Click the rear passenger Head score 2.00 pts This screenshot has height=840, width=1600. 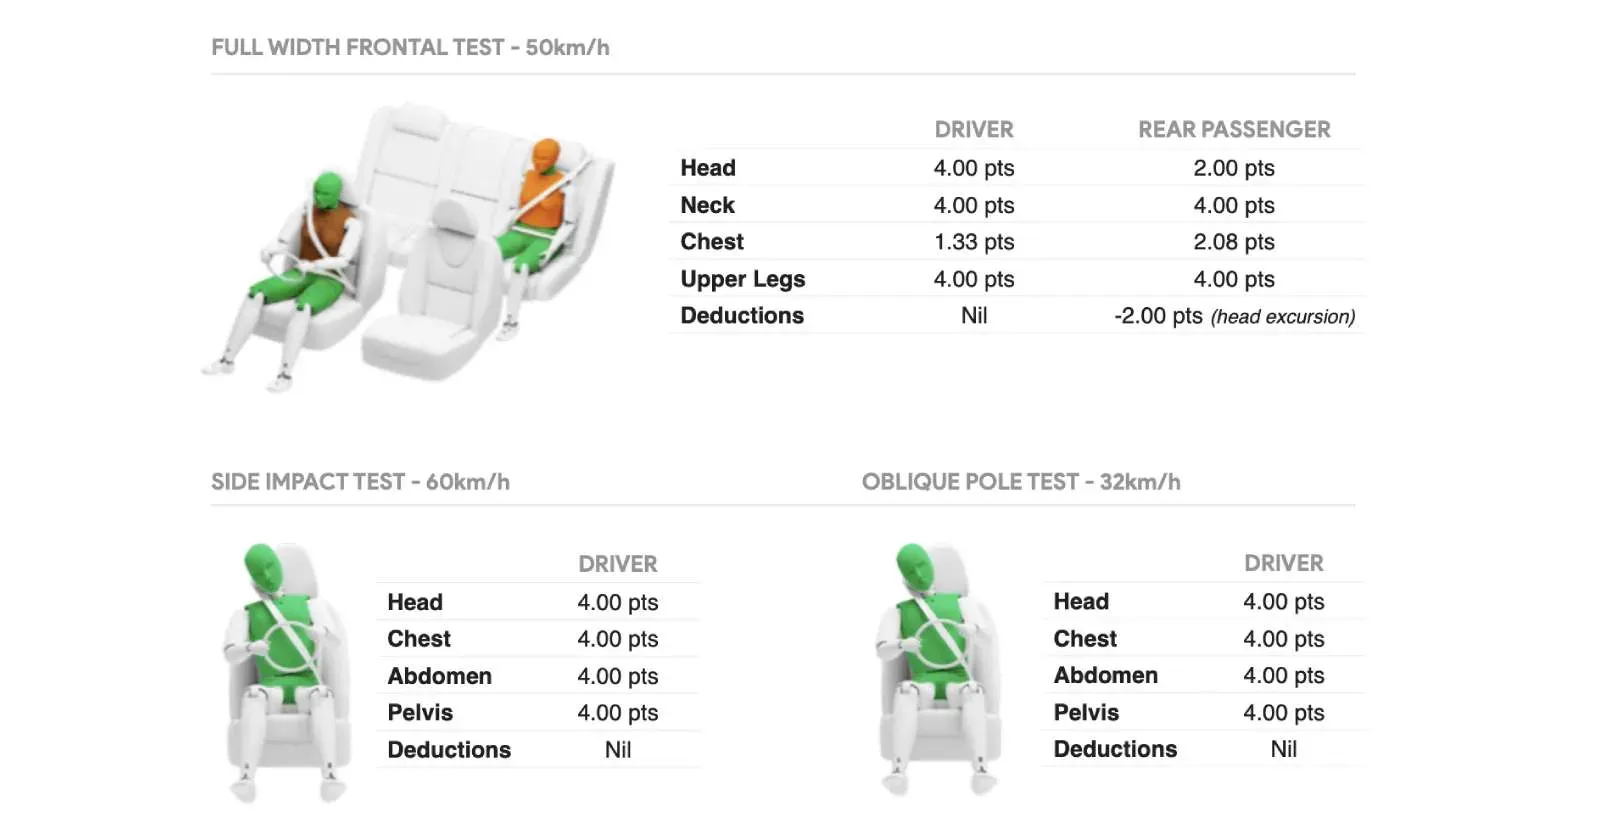pos(1234,168)
